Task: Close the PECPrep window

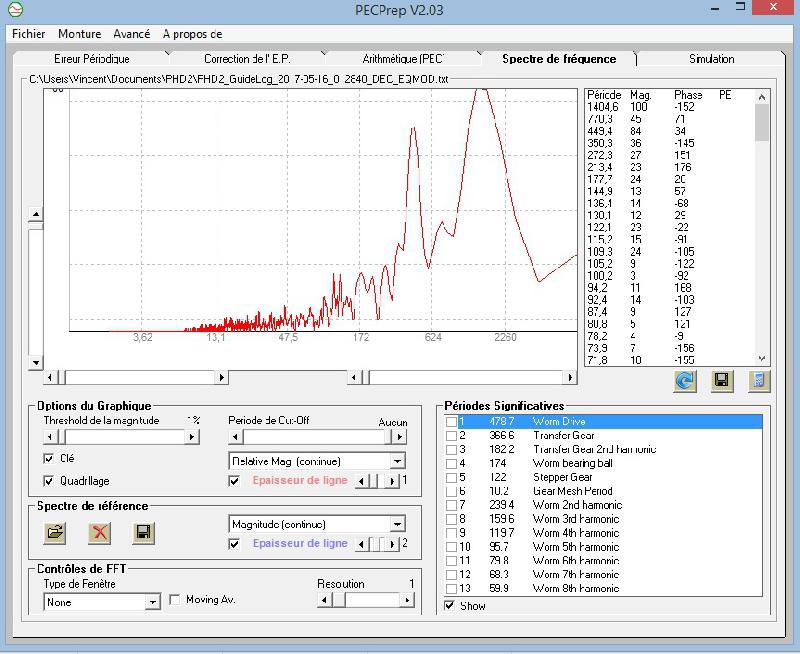Action: [773, 7]
